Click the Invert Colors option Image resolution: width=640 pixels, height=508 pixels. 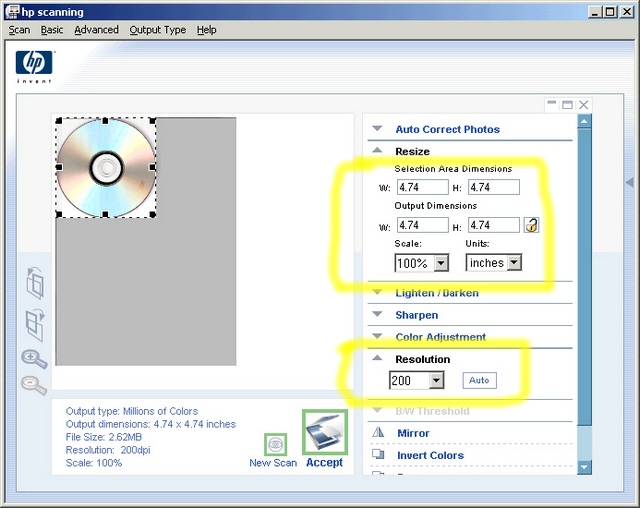click(431, 455)
